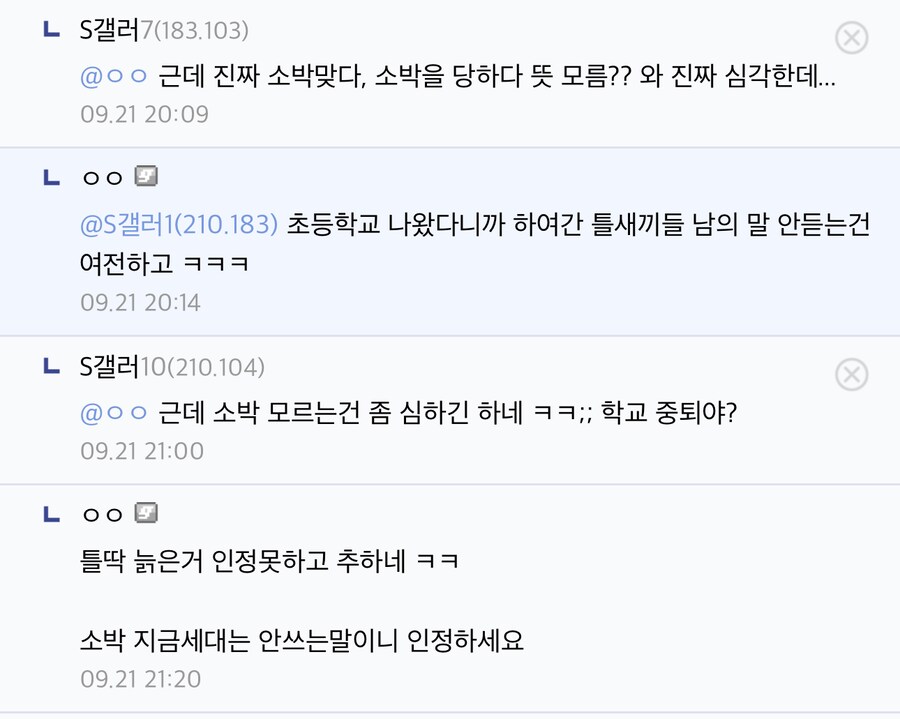Click the reply arrow icon before S갤러10

52,368
